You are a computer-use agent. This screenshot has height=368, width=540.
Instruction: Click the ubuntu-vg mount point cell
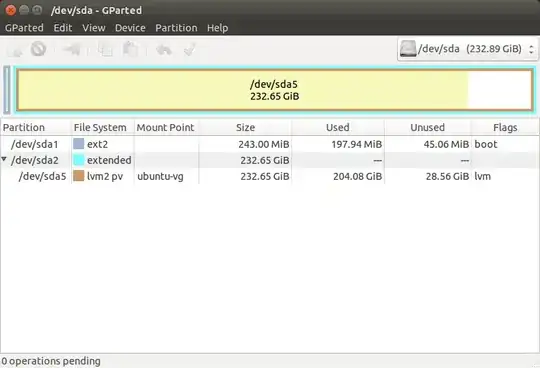160,176
